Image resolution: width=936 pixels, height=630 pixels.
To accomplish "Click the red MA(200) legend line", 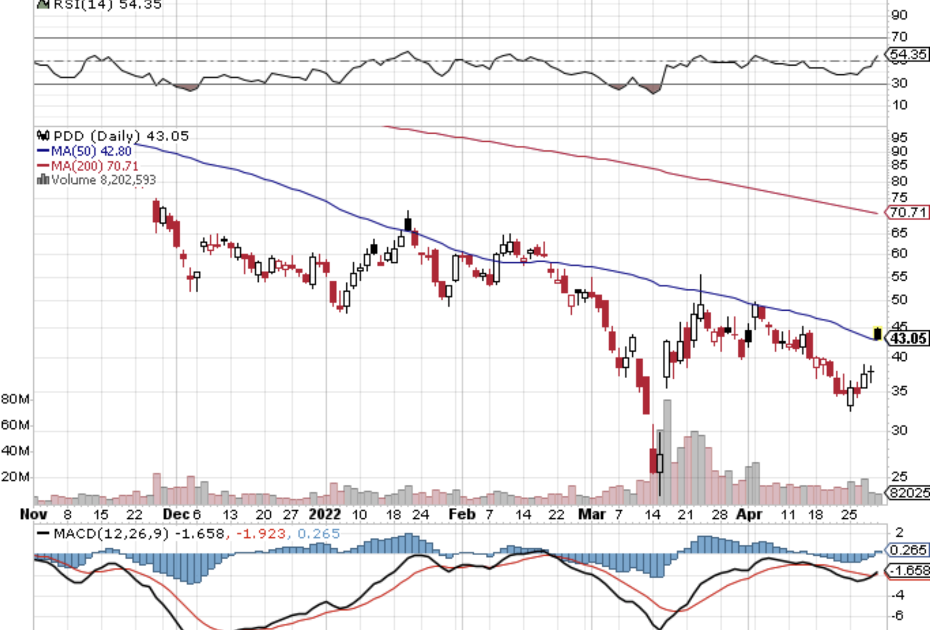I will click(x=42, y=165).
